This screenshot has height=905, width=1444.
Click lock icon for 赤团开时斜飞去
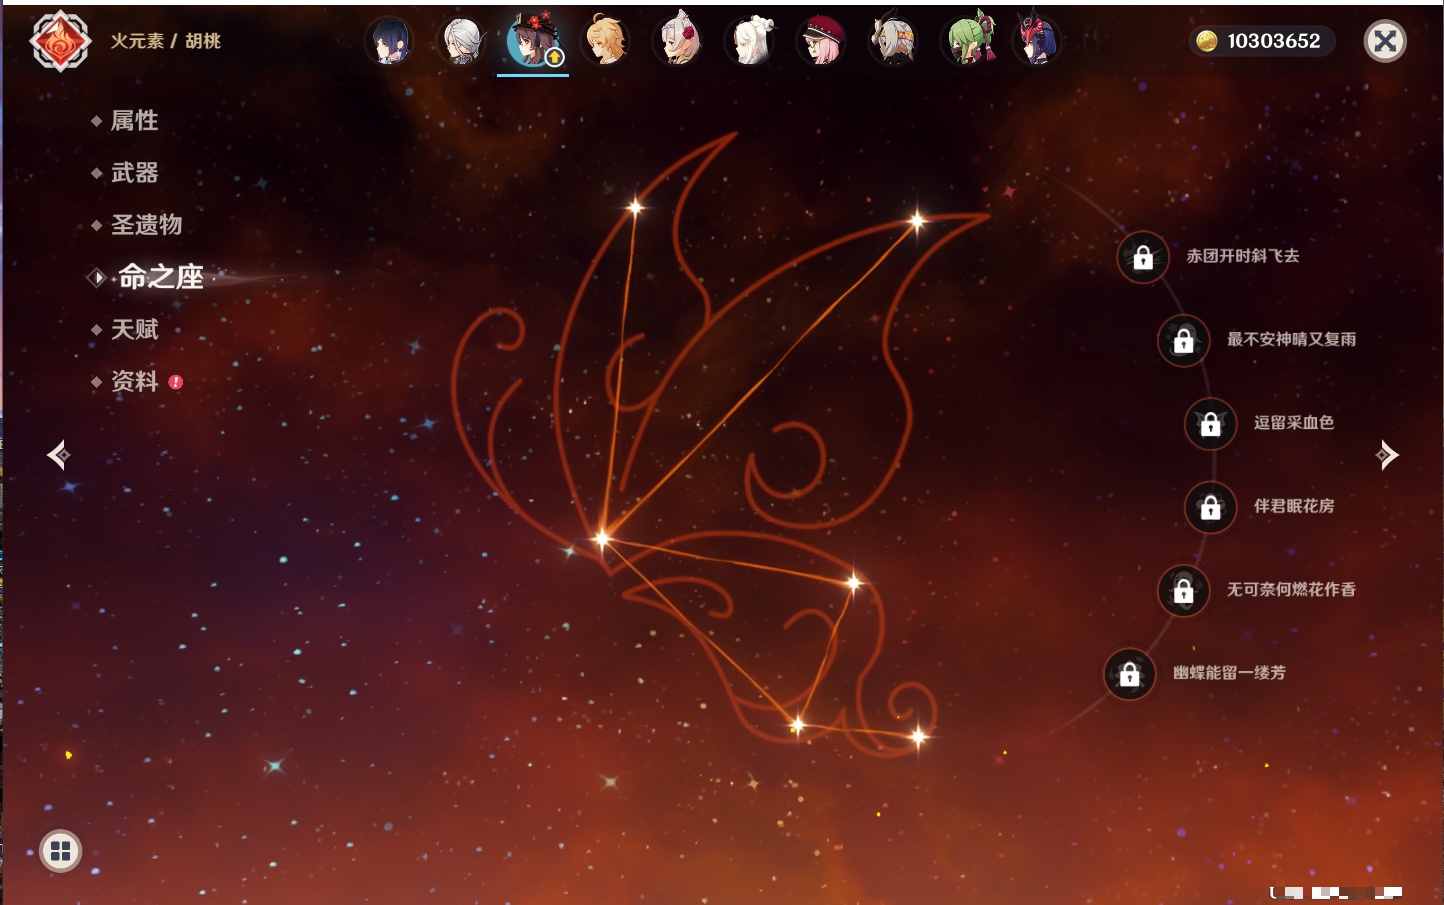1143,258
